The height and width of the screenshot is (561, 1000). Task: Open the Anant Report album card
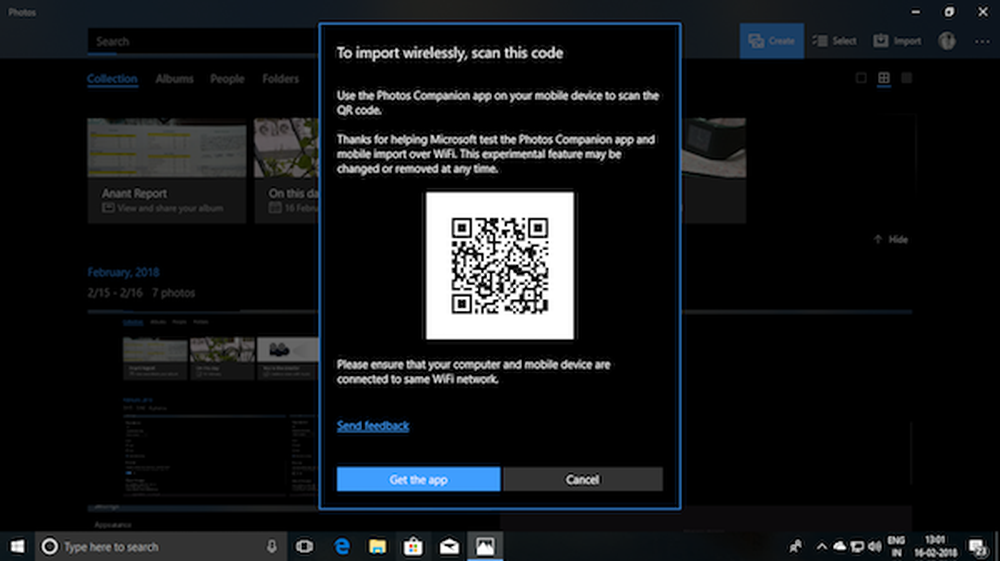[166, 171]
